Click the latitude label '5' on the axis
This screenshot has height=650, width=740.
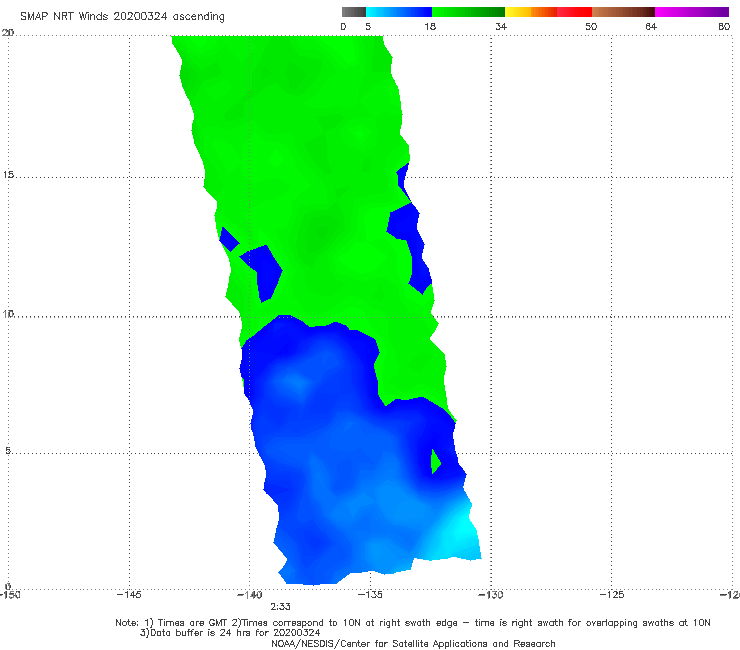(8, 451)
